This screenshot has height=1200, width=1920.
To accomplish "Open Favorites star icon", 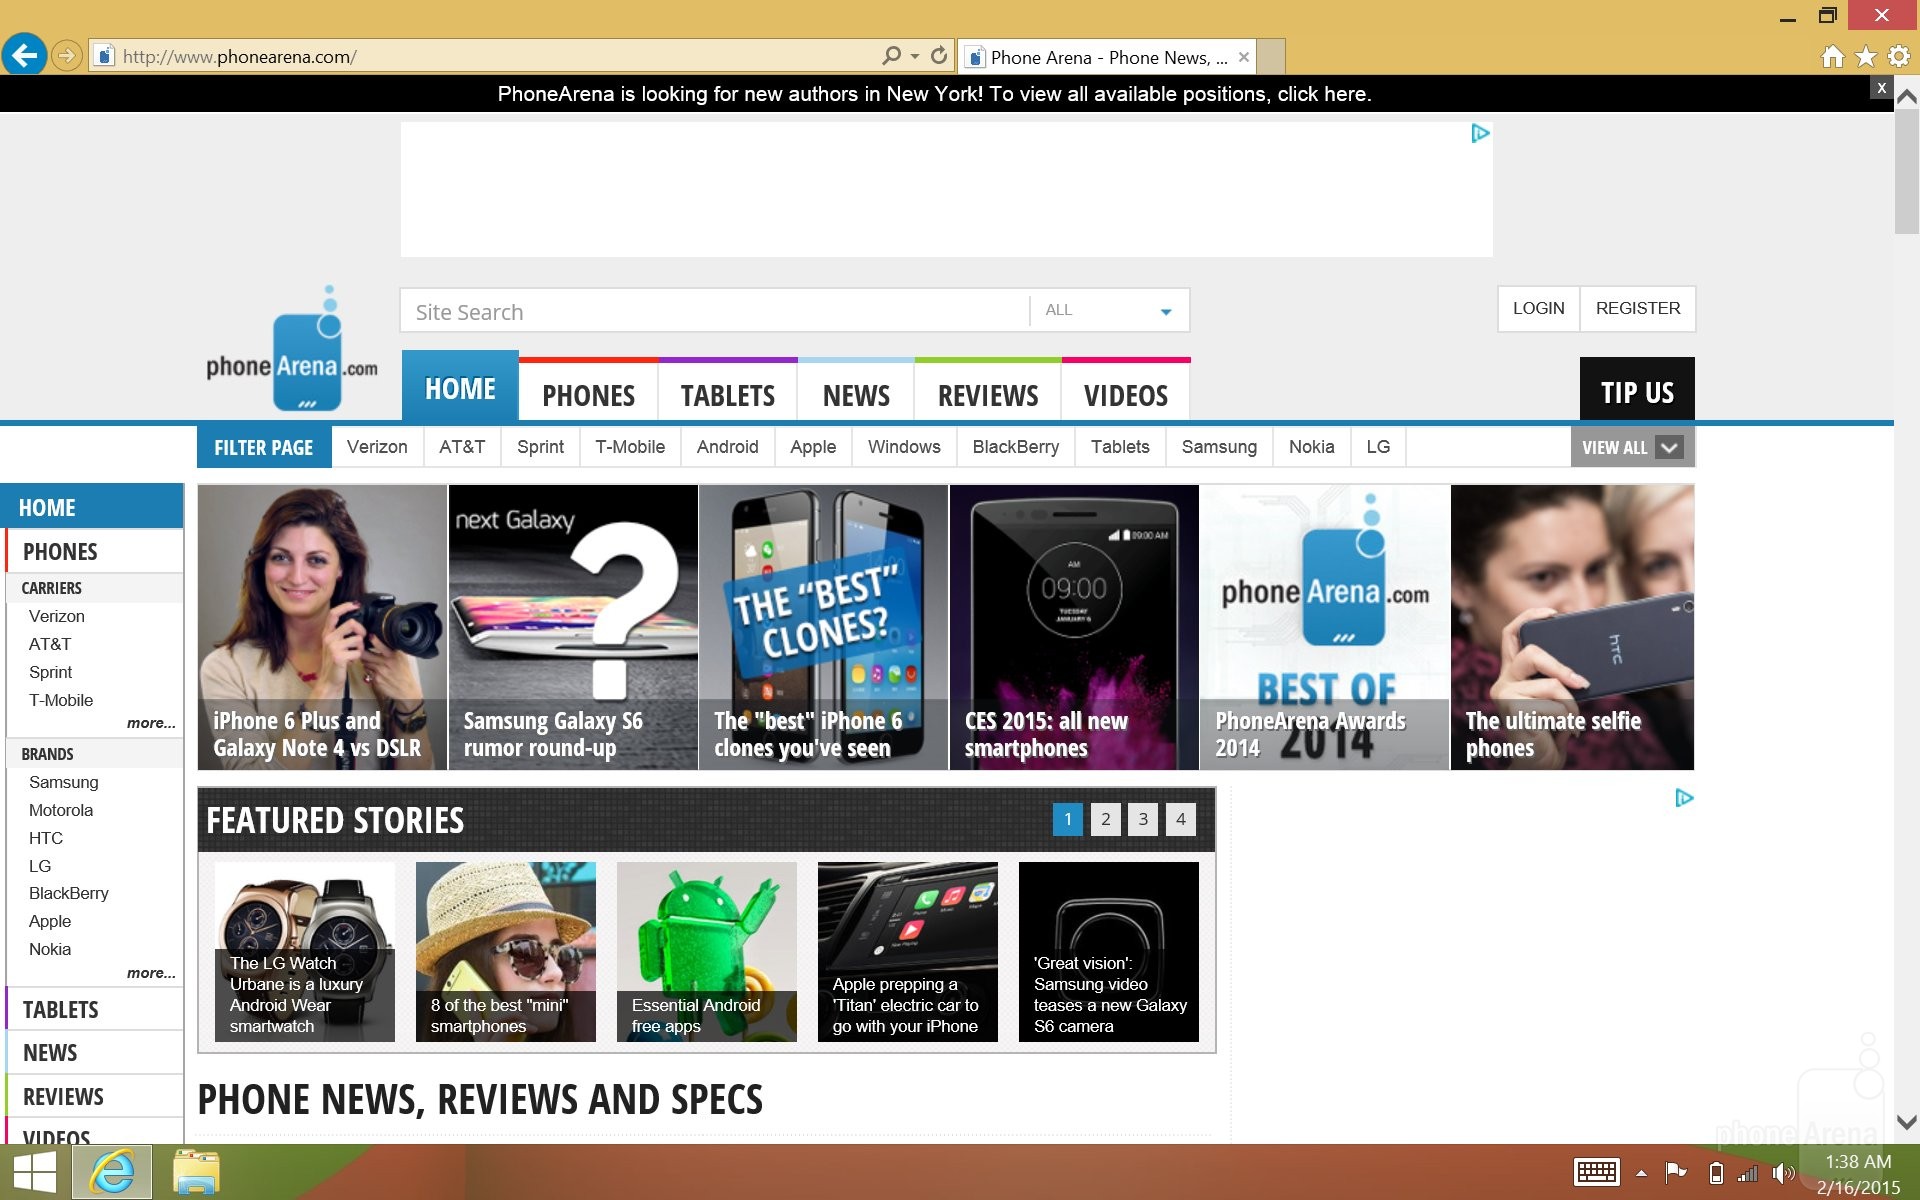I will tap(1865, 57).
